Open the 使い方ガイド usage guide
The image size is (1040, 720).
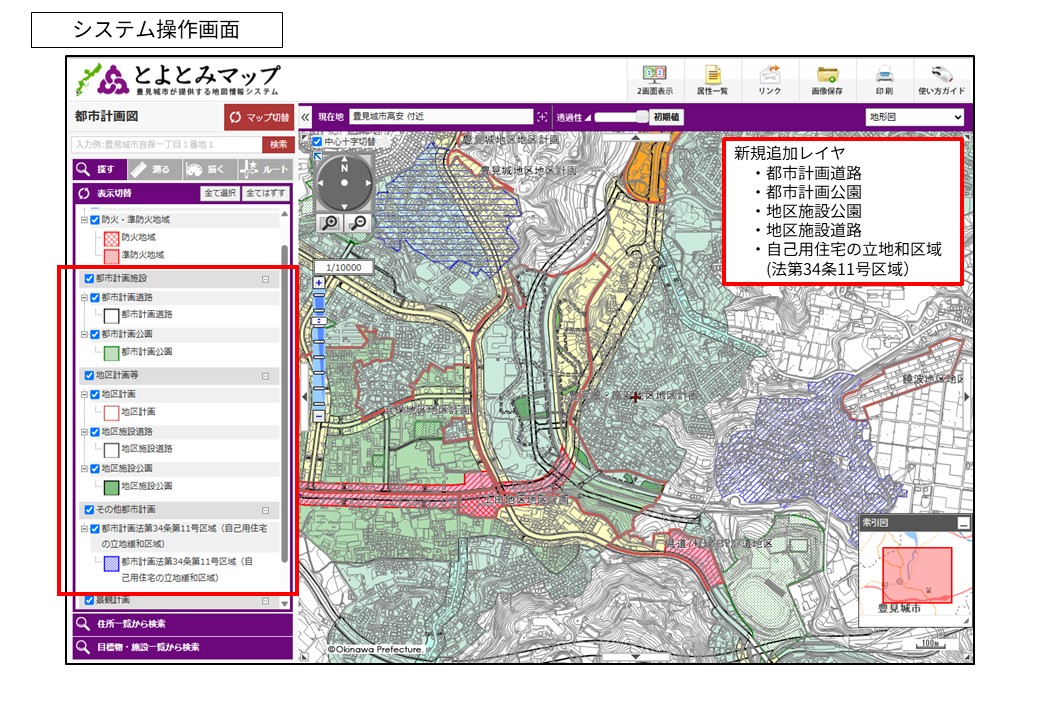(x=941, y=79)
